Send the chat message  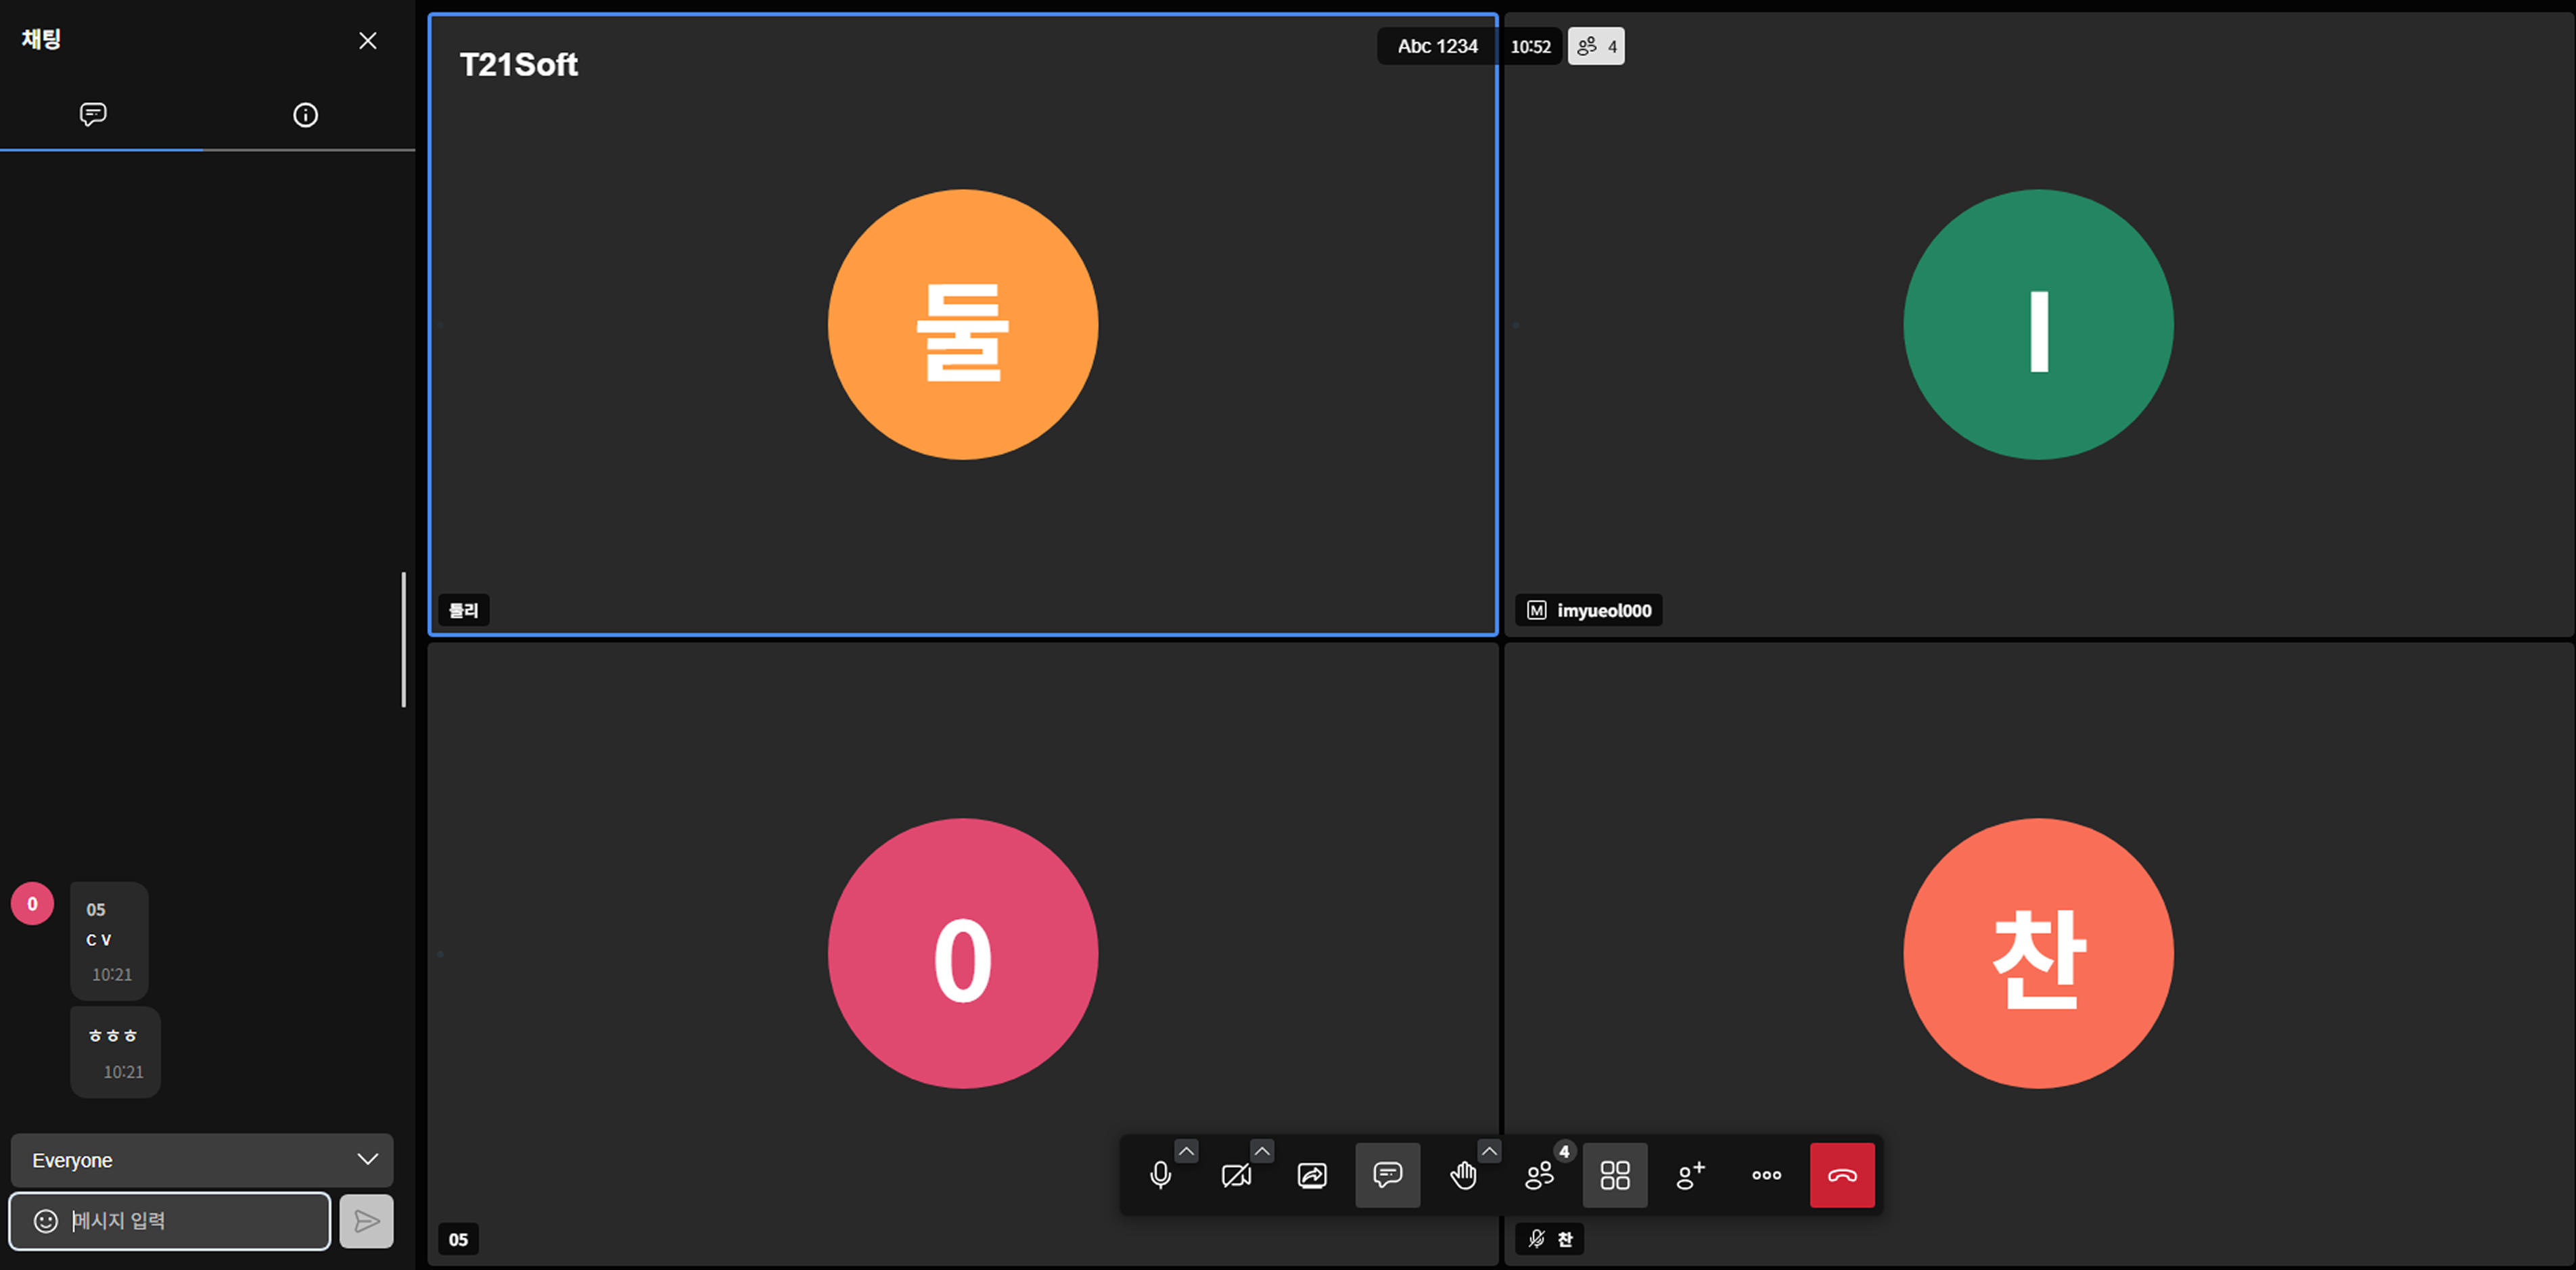tap(366, 1221)
